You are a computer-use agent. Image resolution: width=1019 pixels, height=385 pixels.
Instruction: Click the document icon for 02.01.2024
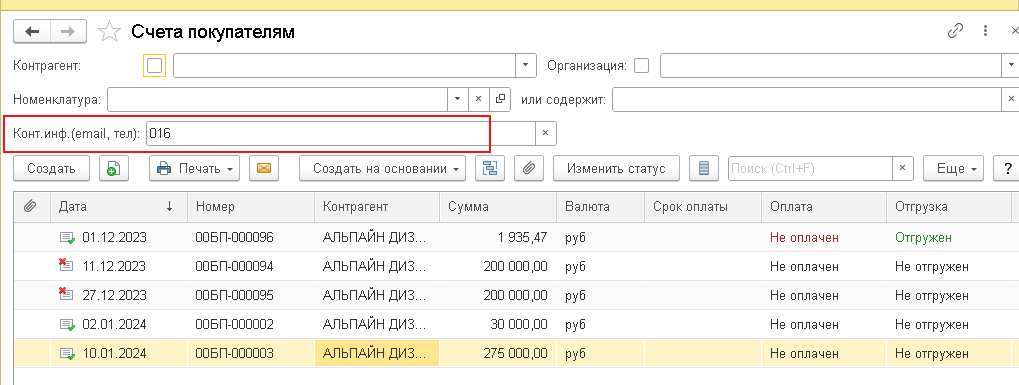pyautogui.click(x=67, y=324)
